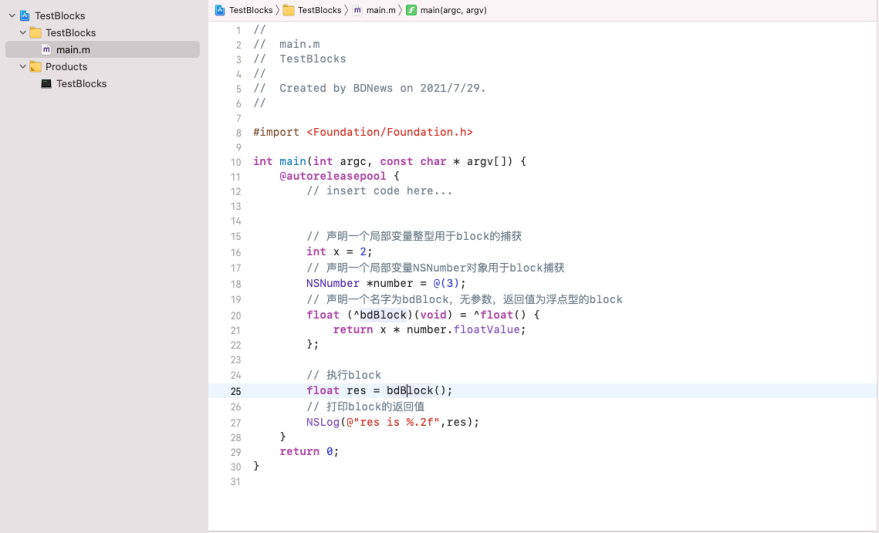Click the project icon in the jump bar
The image size is (879, 533).
(x=220, y=10)
